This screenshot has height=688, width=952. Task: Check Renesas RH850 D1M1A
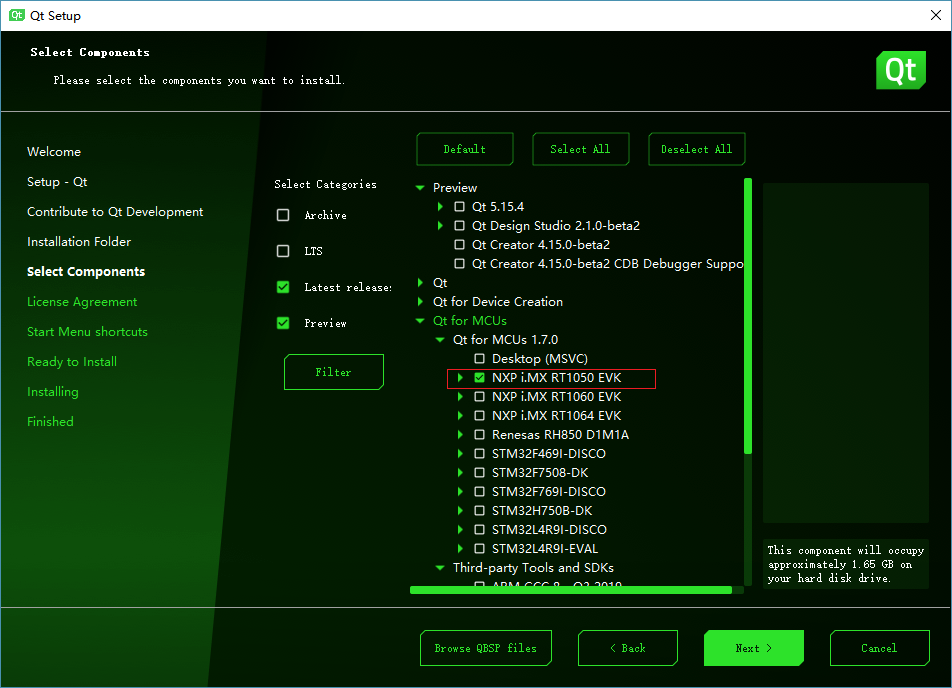tap(480, 435)
